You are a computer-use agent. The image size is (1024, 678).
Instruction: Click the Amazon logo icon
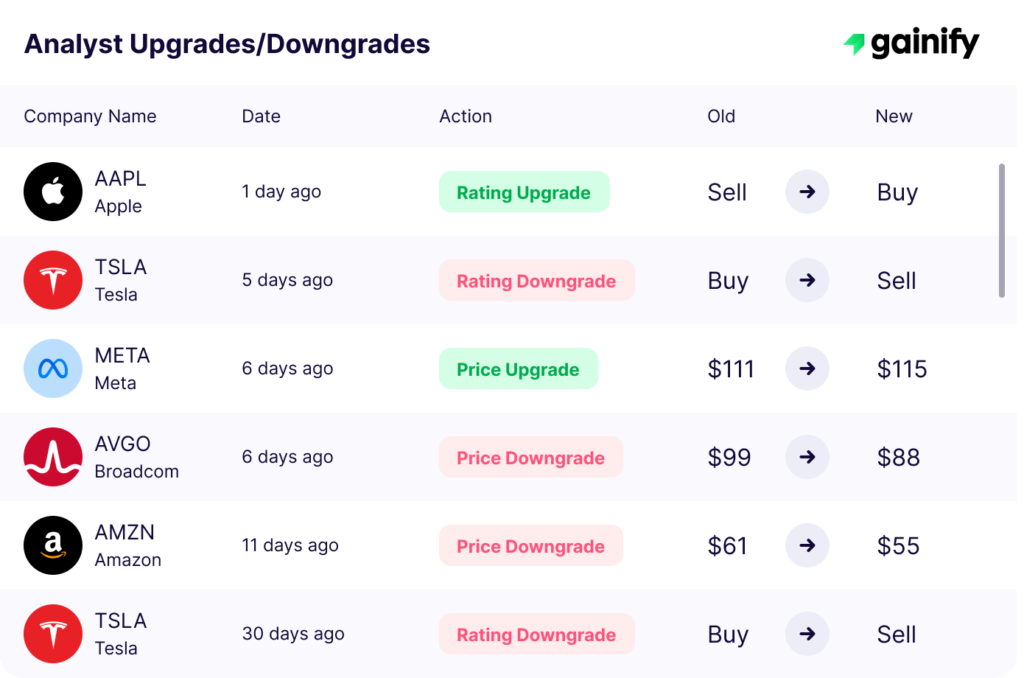coord(53,545)
